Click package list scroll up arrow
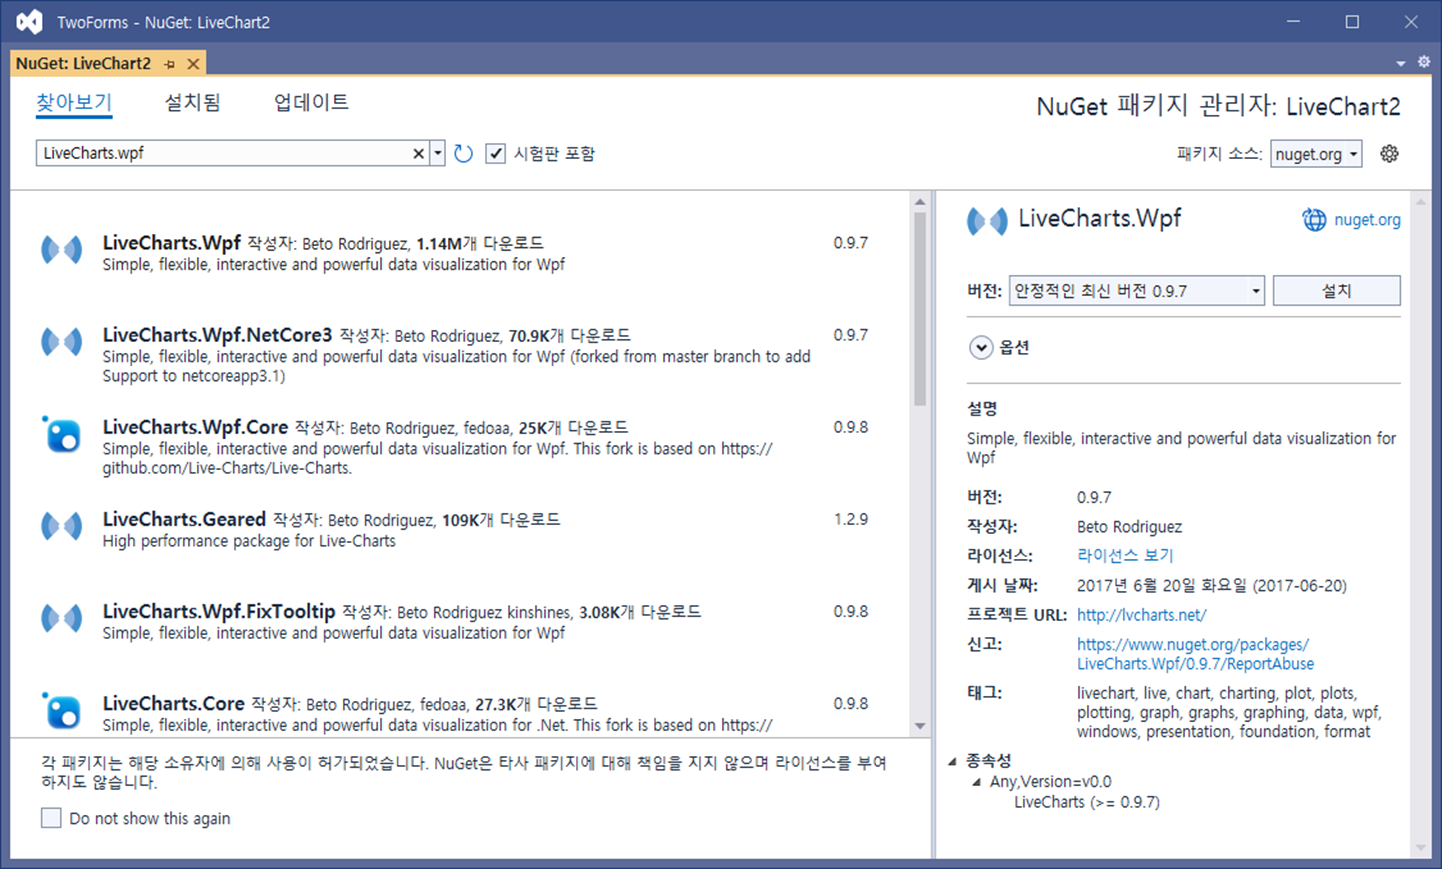Viewport: 1442px width, 869px height. pos(920,202)
